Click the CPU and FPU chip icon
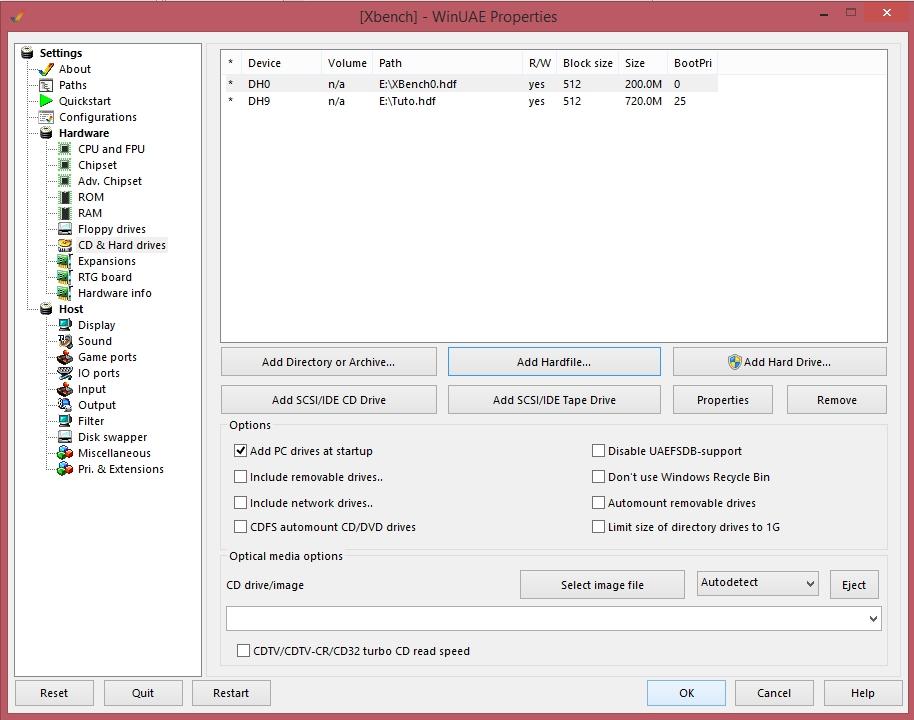This screenshot has height=720, width=914. tap(65, 149)
